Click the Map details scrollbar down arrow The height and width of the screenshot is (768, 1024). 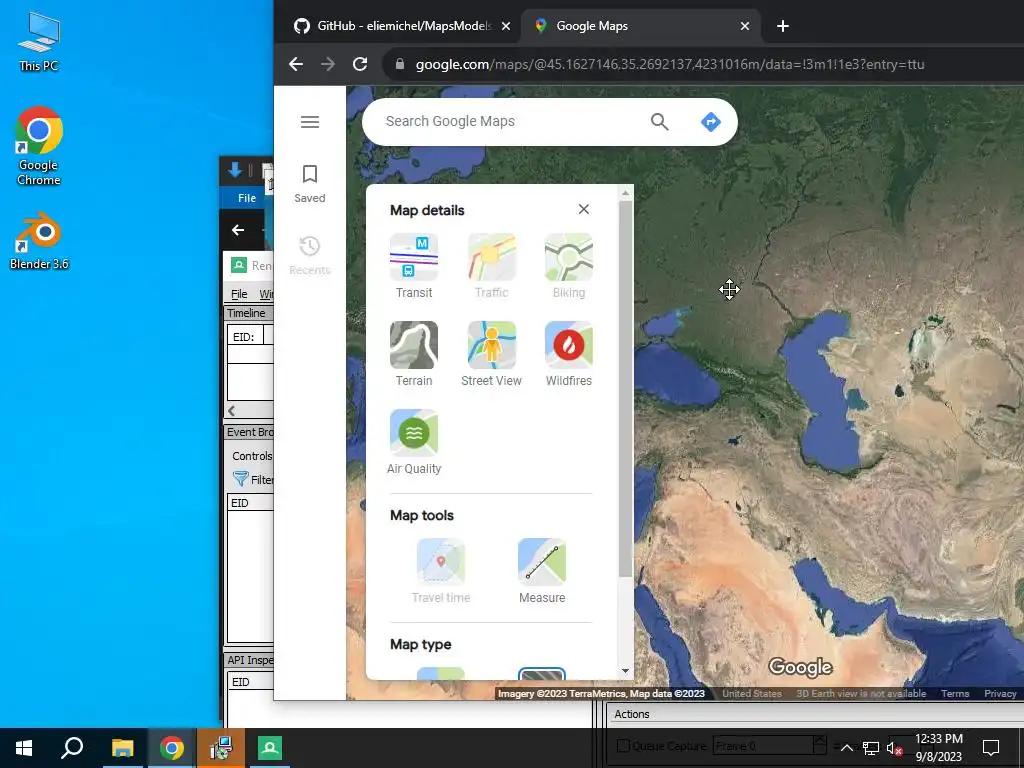626,671
